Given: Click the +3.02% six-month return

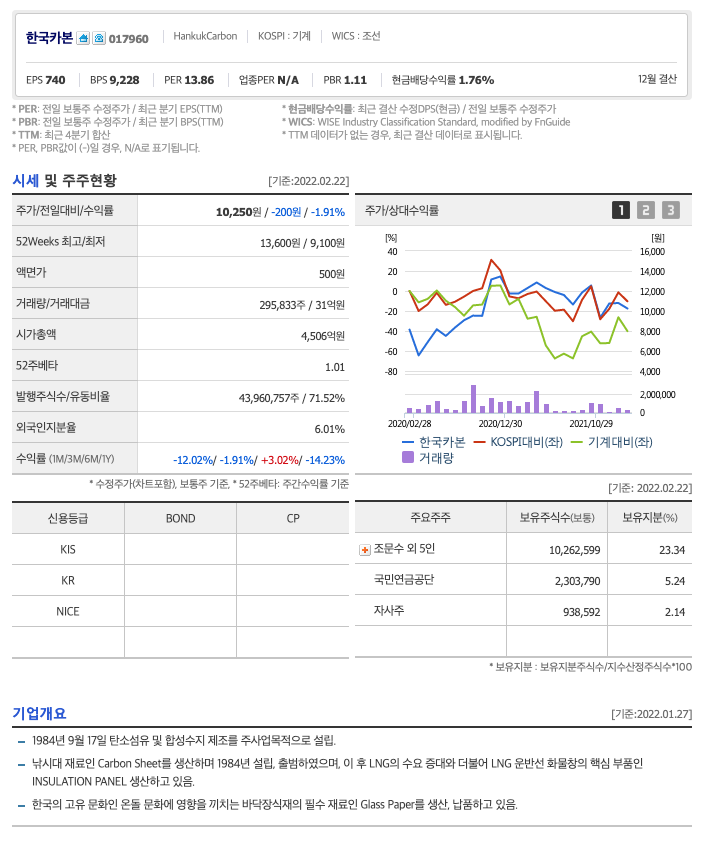Looking at the screenshot, I should 279,460.
